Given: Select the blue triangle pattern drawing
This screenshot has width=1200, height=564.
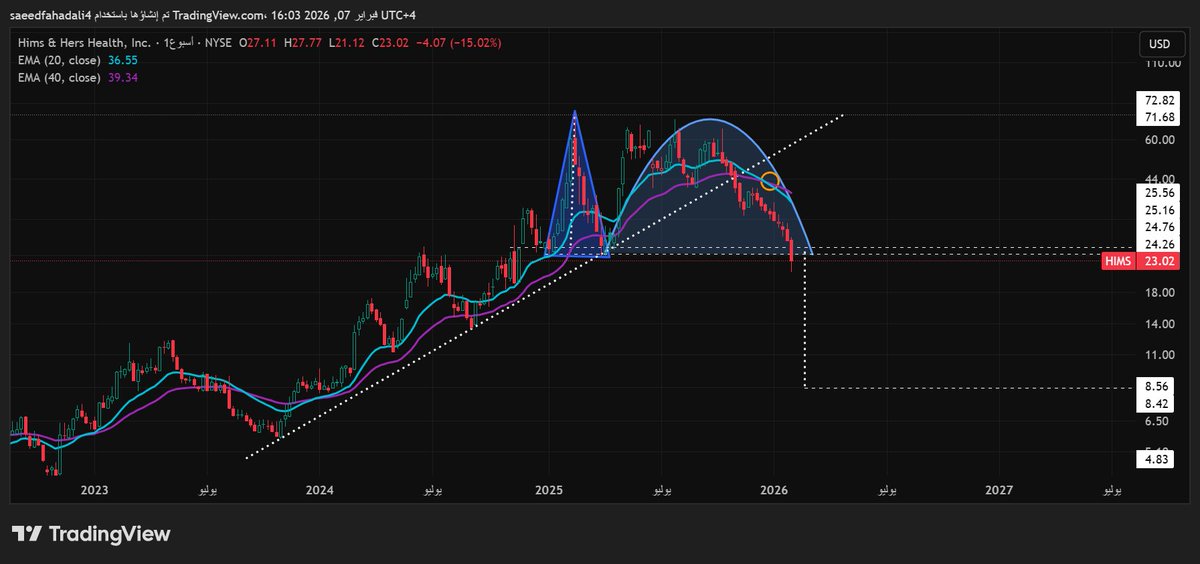Looking at the screenshot, I should (575, 185).
